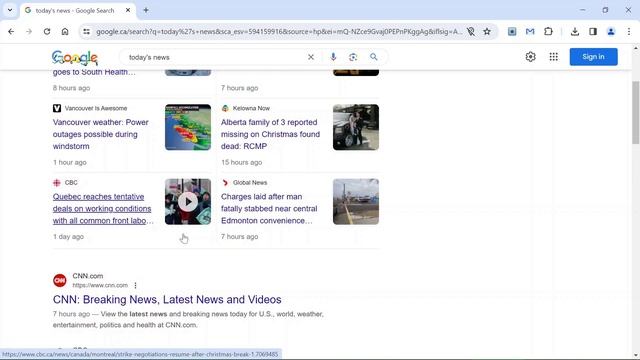Toggle the browser side panel
This screenshot has height=360, width=640.
593,31
